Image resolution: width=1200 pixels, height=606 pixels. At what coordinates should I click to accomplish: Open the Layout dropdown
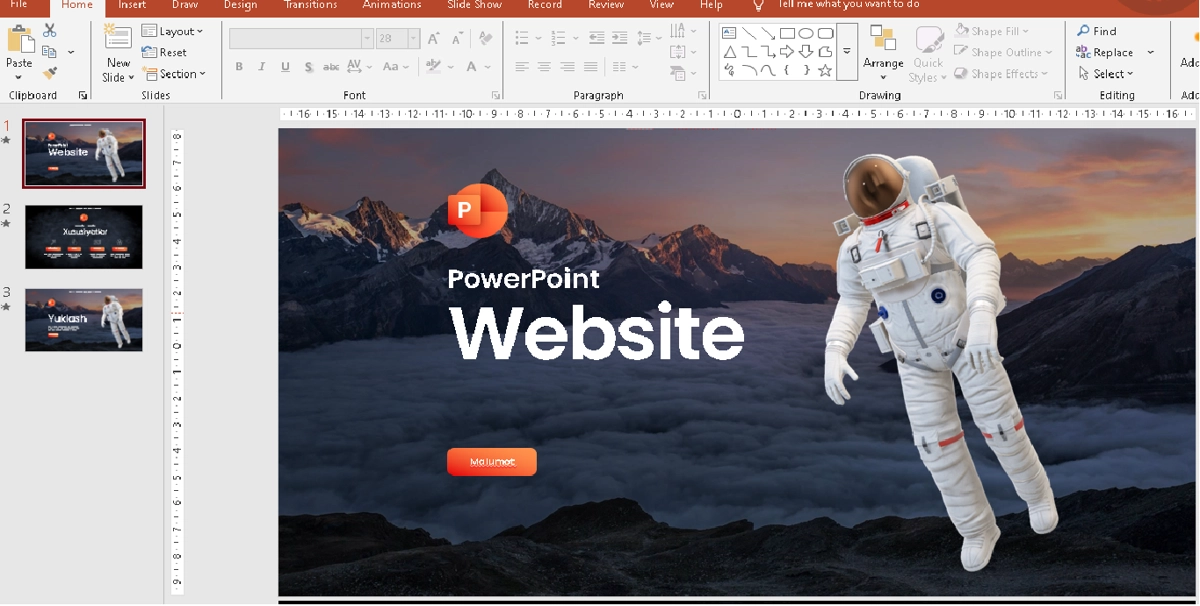click(x=173, y=31)
